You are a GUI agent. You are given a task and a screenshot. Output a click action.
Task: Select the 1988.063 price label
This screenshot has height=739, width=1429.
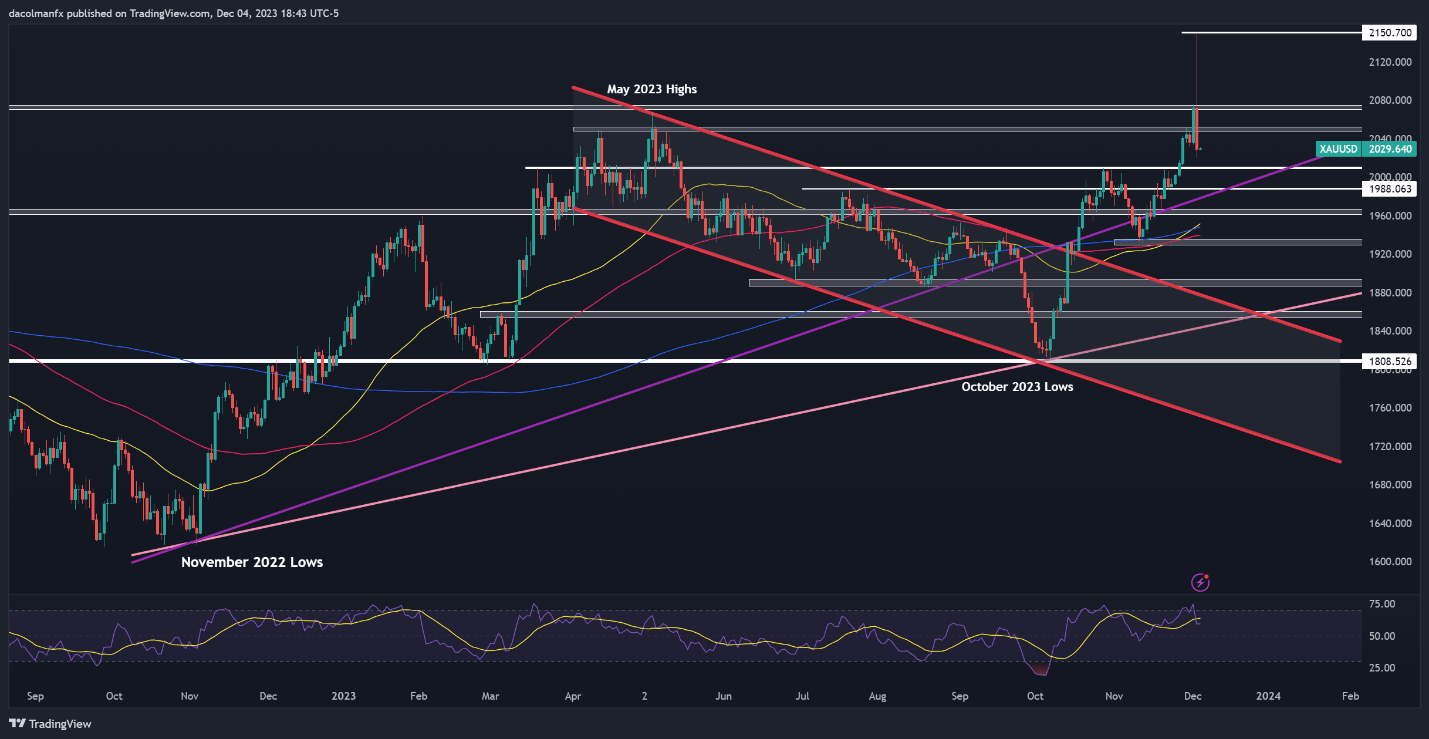[x=1389, y=188]
